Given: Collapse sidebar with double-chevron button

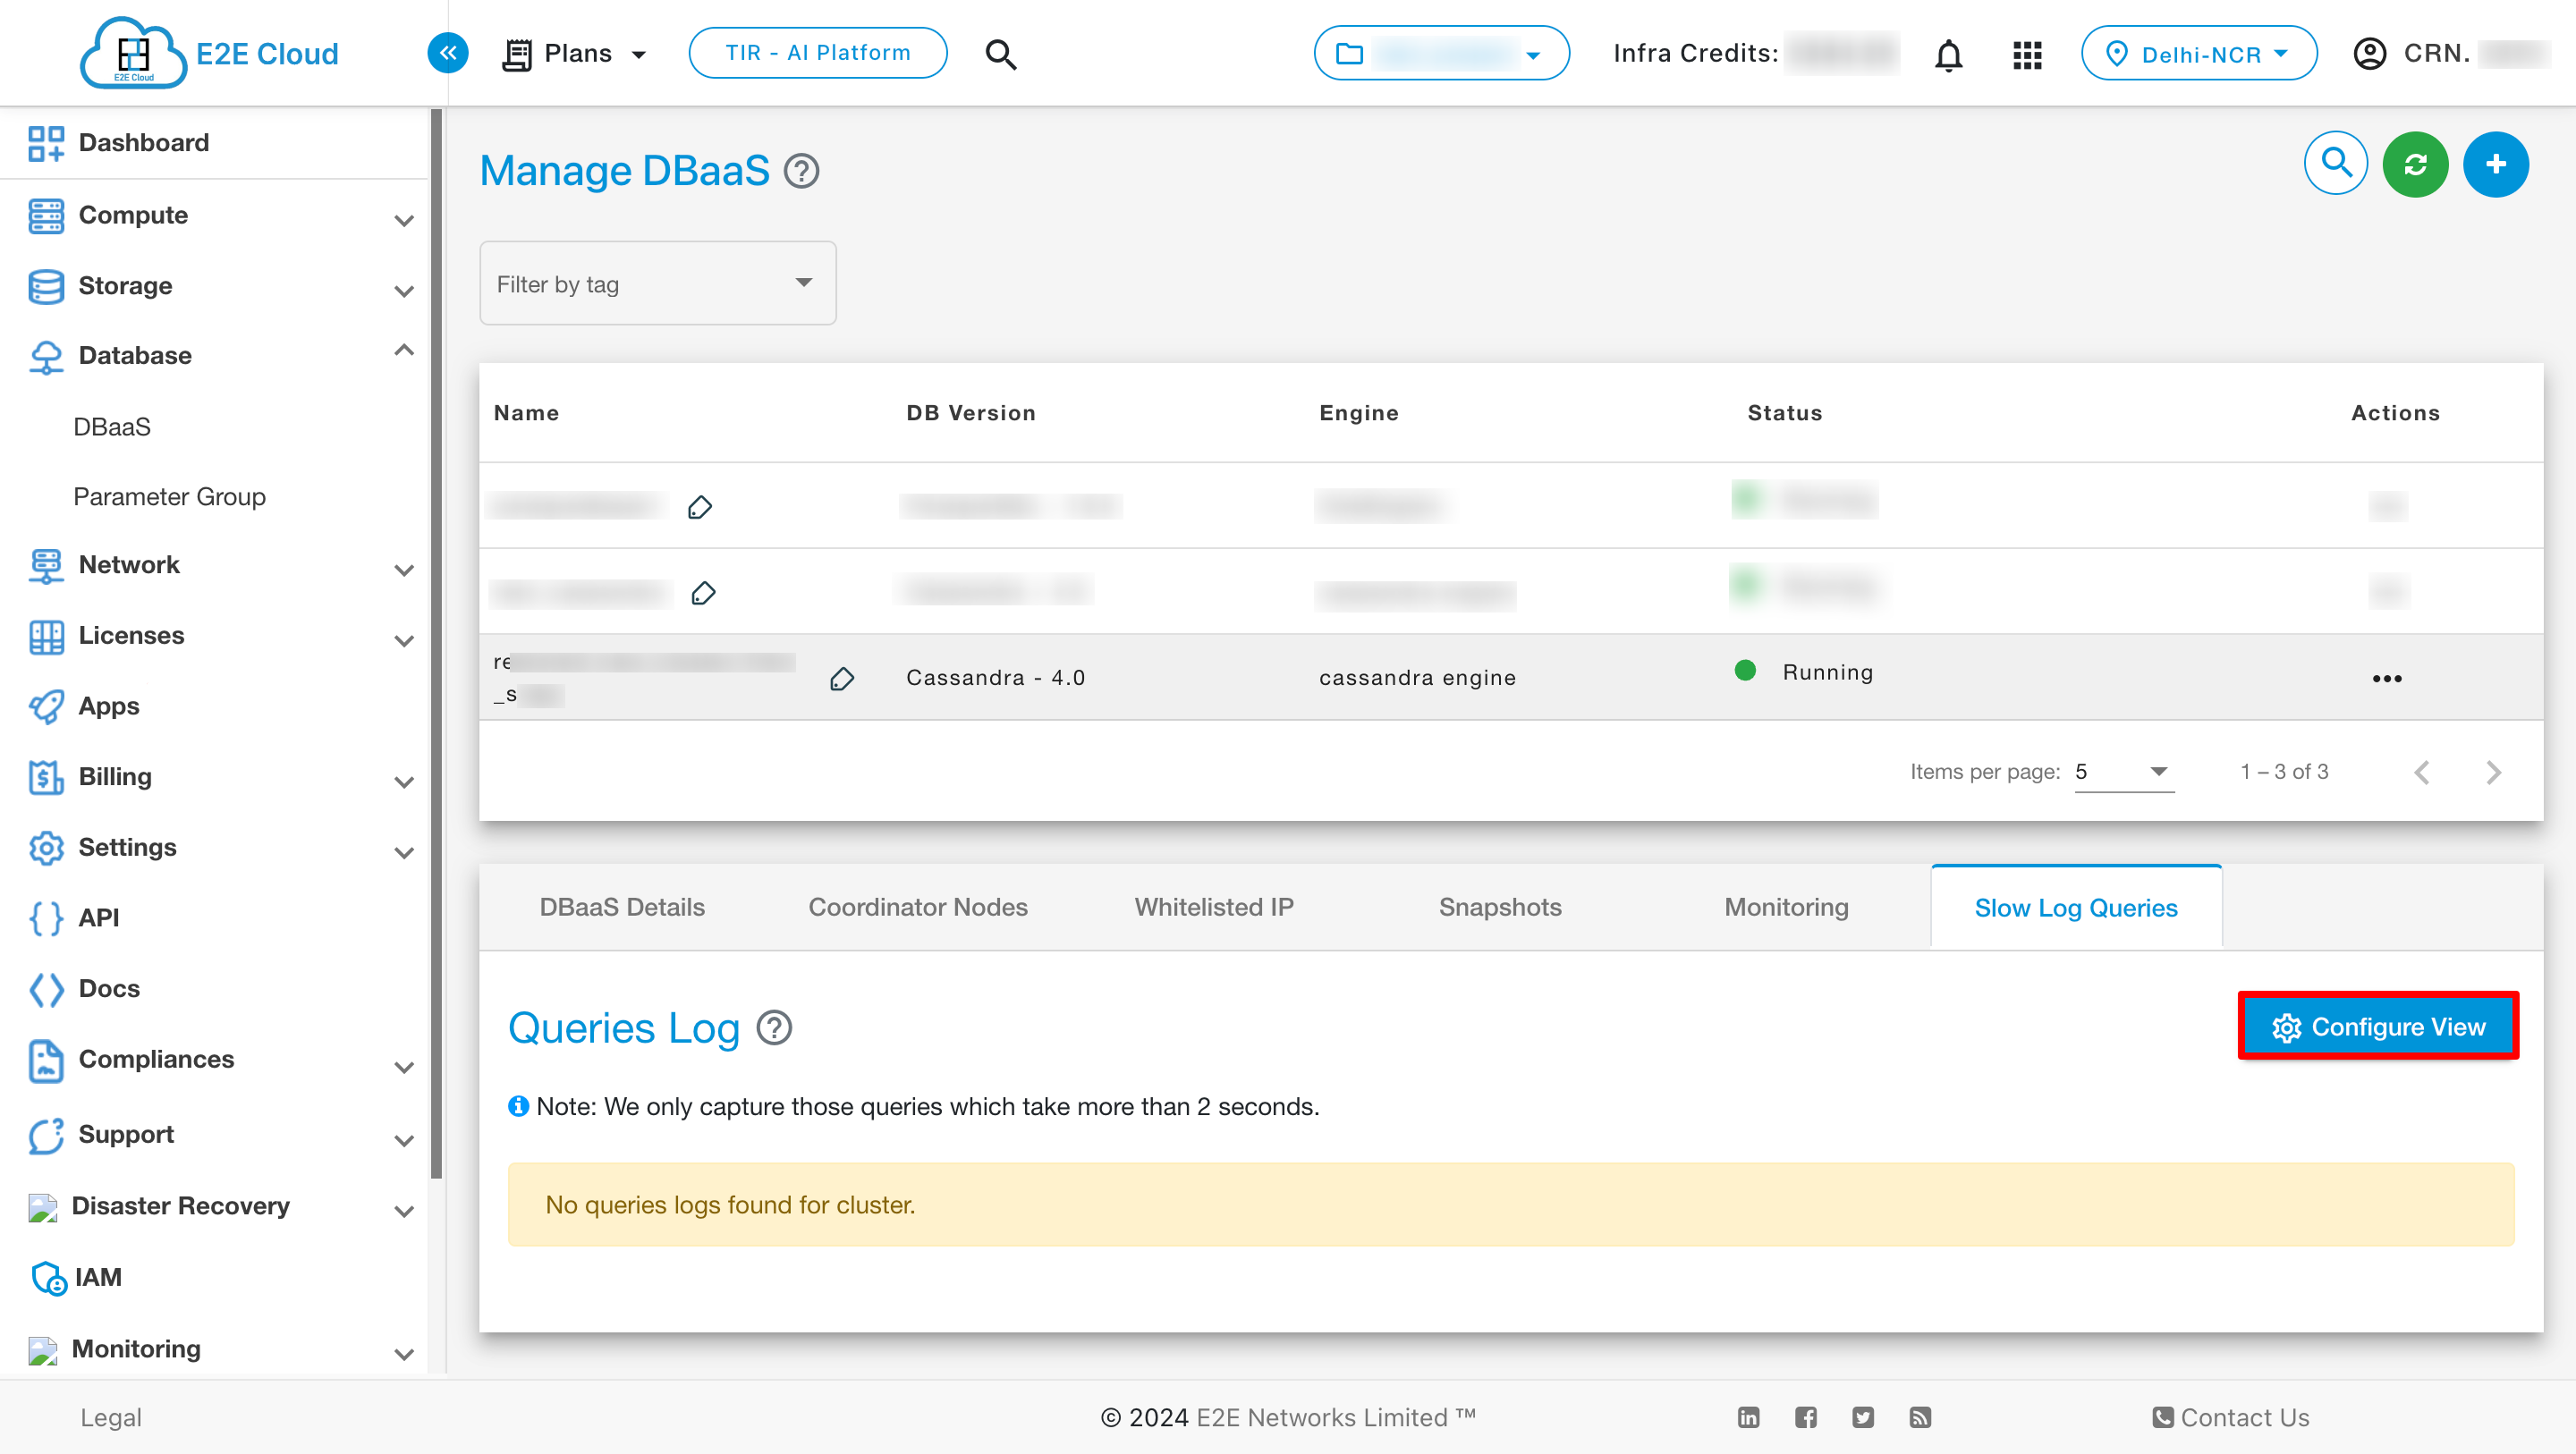Looking at the screenshot, I should click(448, 53).
